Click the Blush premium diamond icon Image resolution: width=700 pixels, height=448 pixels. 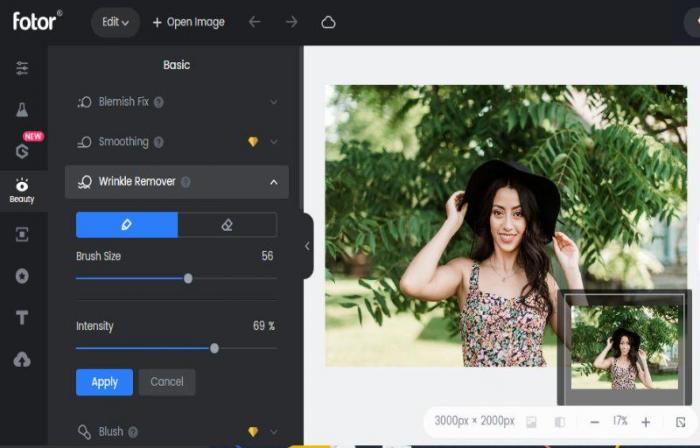tap(253, 431)
